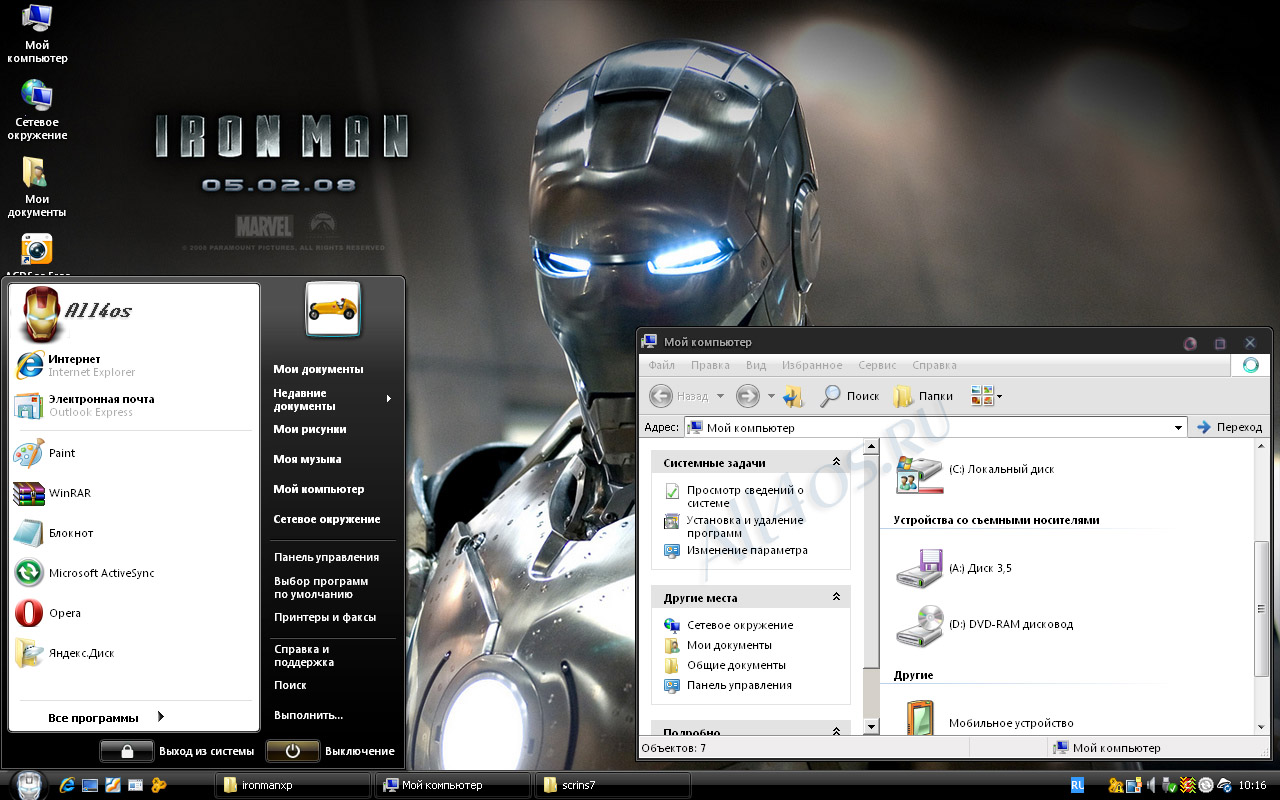This screenshot has height=800, width=1280.
Task: Click Выход из системы button
Action: tap(178, 751)
